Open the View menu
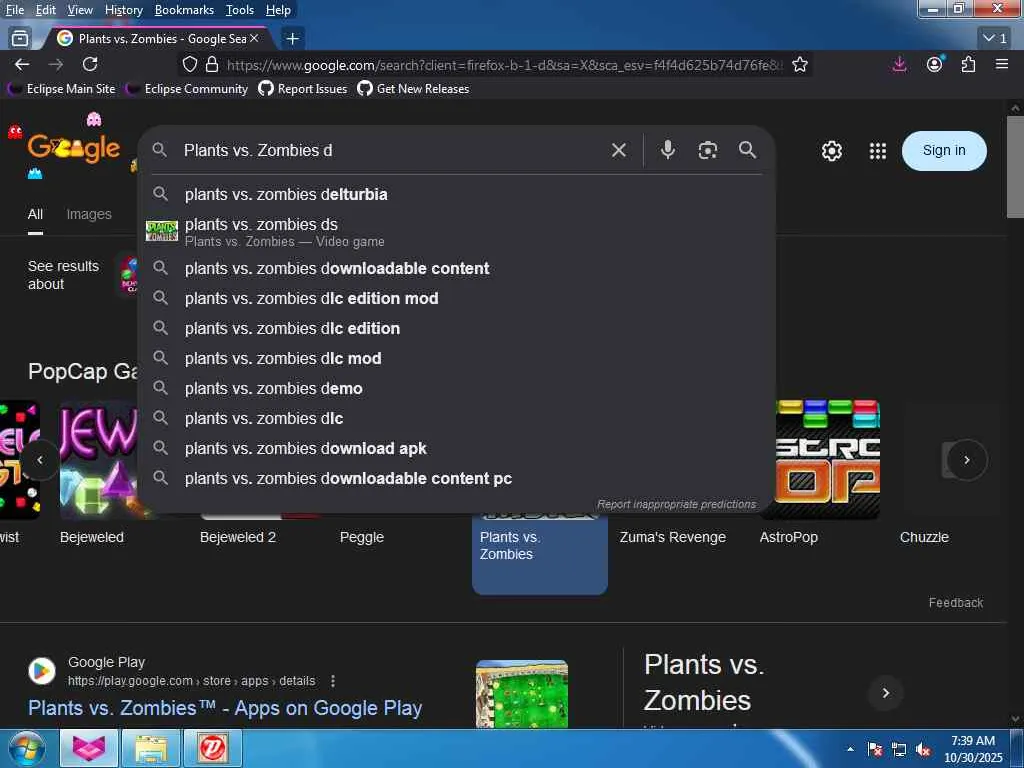This screenshot has width=1024, height=768. [80, 10]
